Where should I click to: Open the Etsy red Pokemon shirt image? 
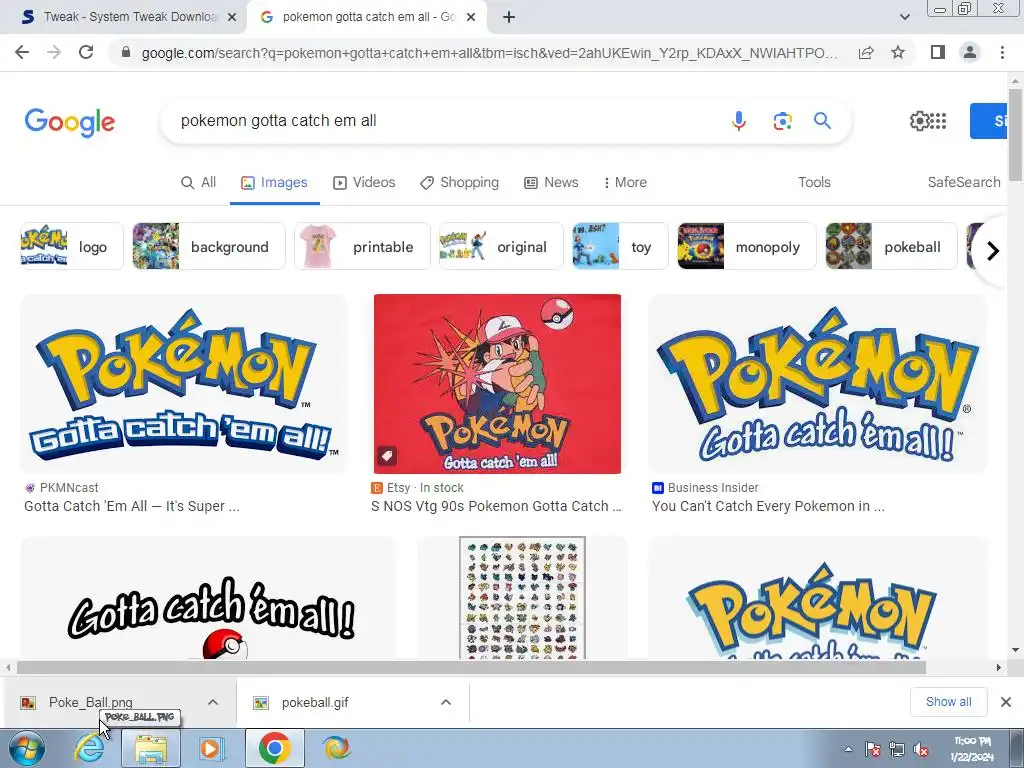pos(497,384)
